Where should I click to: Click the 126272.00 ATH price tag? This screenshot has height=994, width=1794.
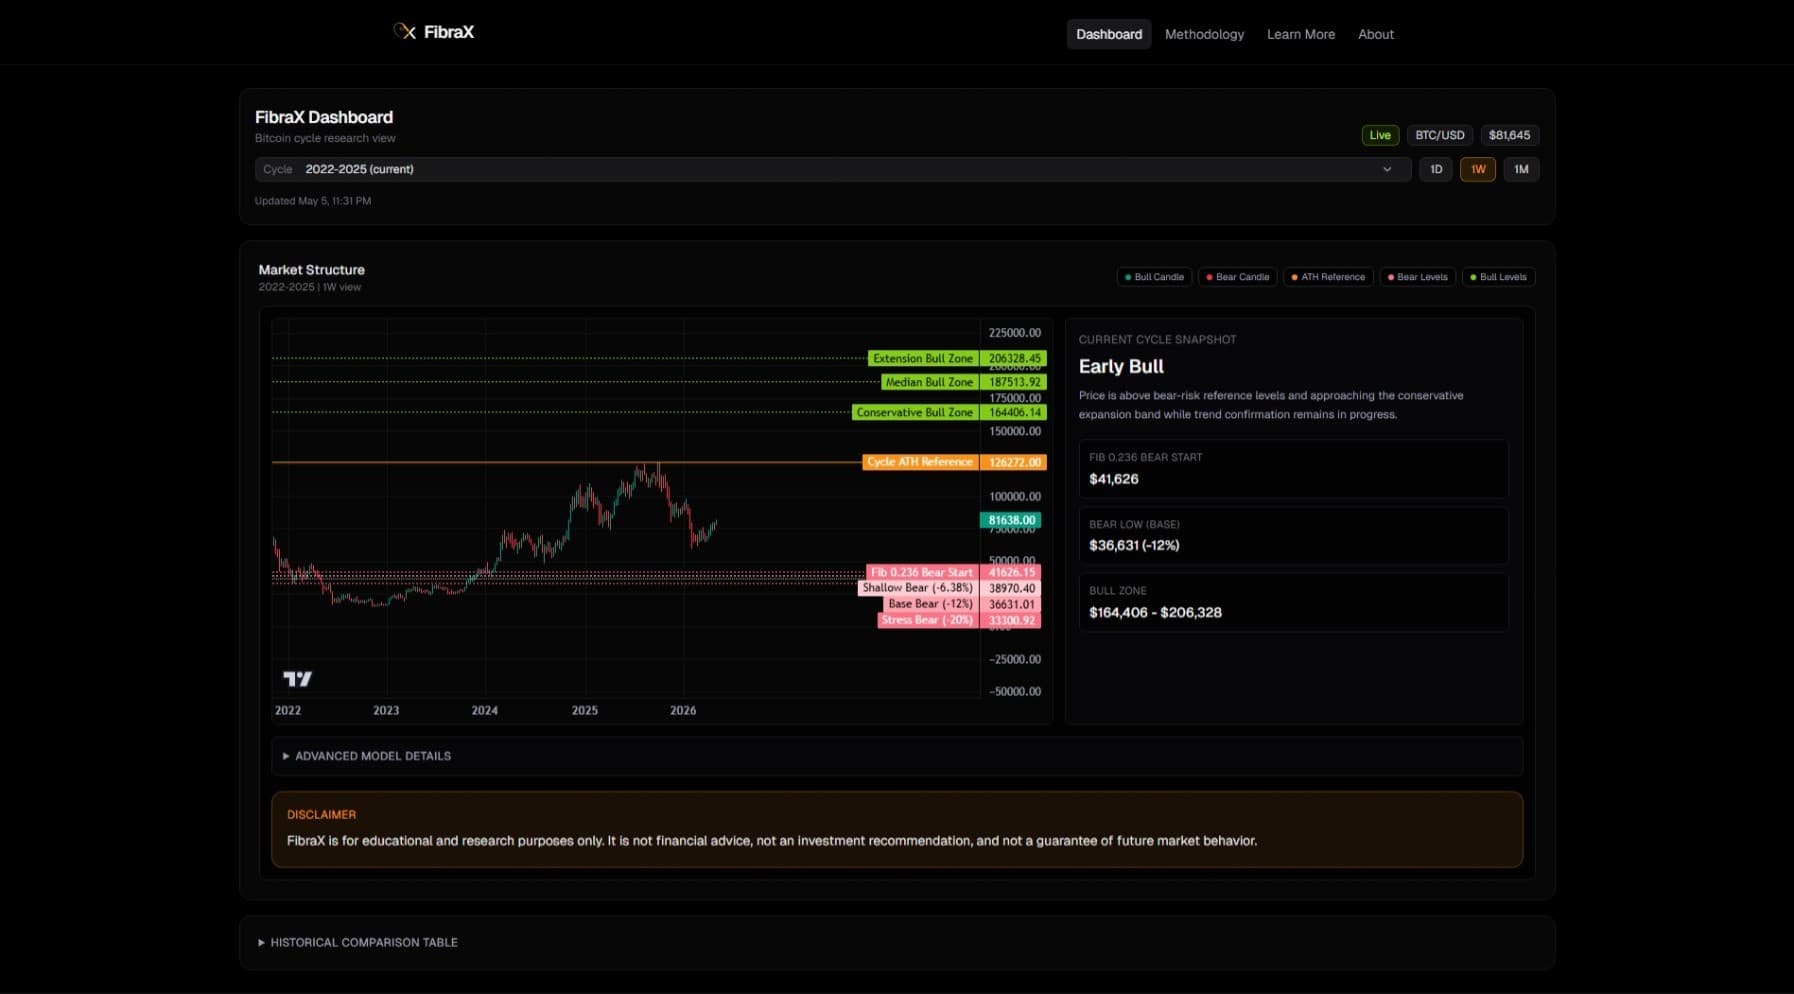[x=1014, y=462]
